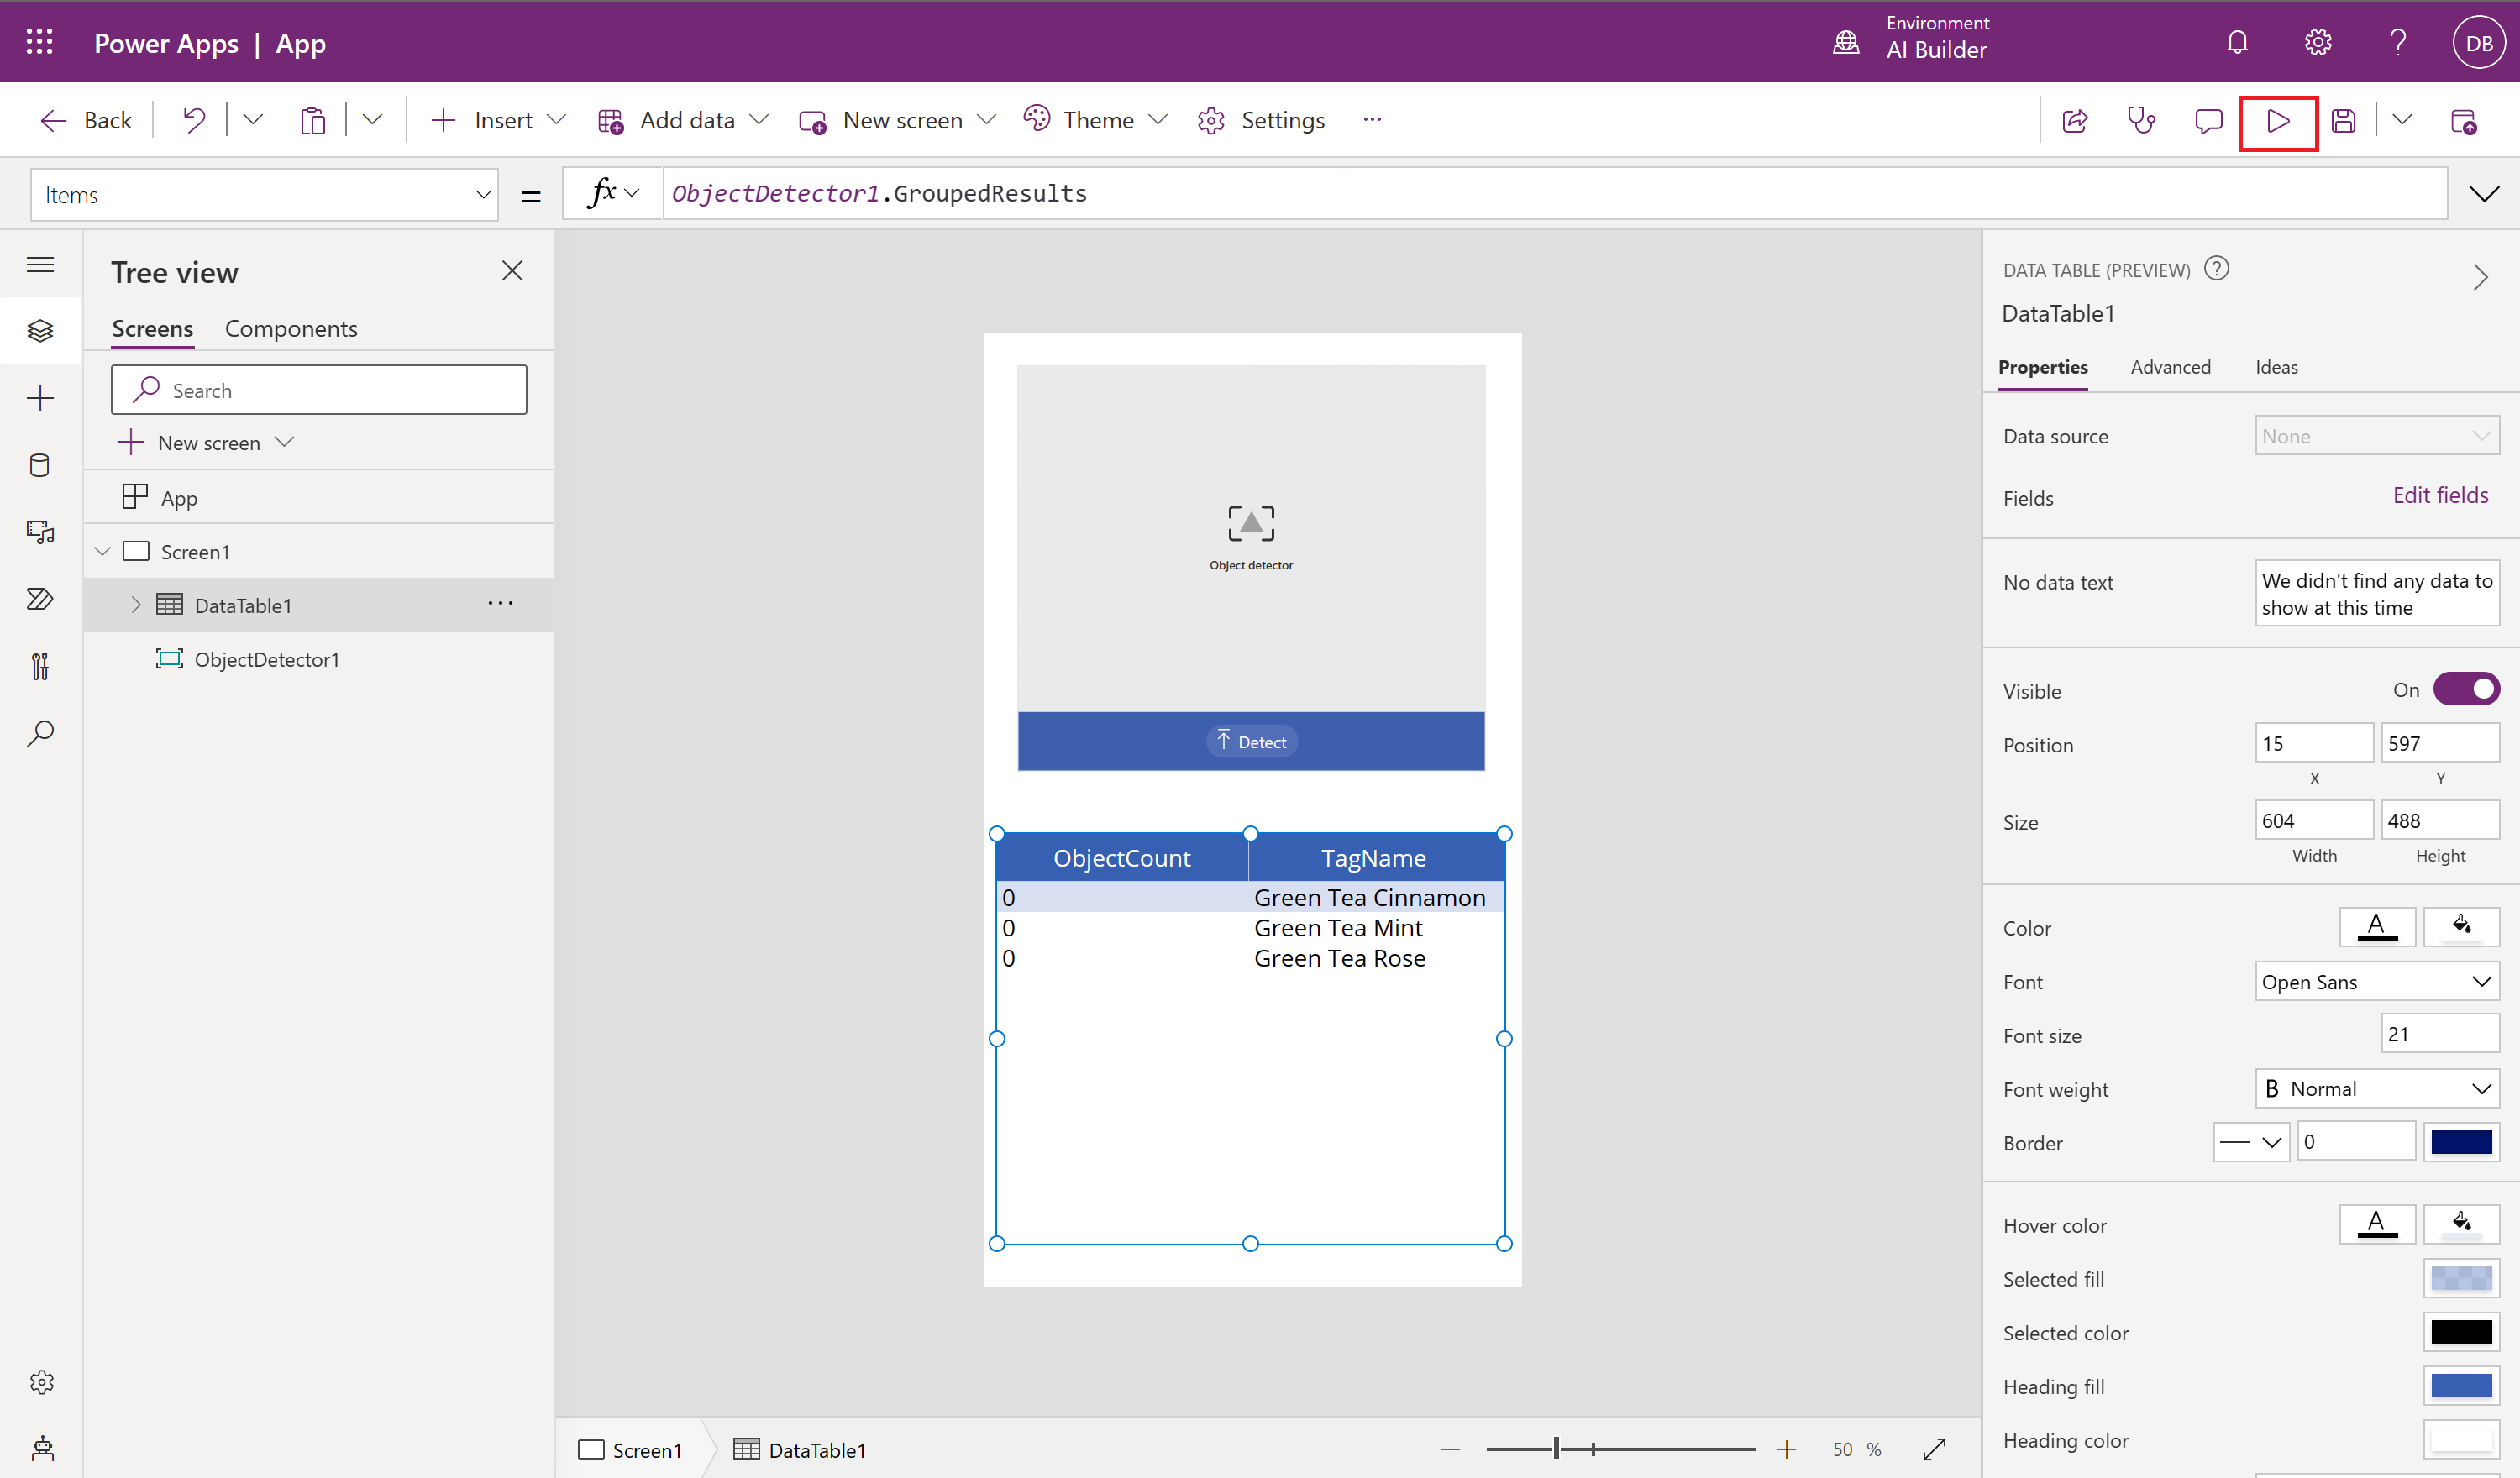Open the Tree view panel

coord(40,330)
